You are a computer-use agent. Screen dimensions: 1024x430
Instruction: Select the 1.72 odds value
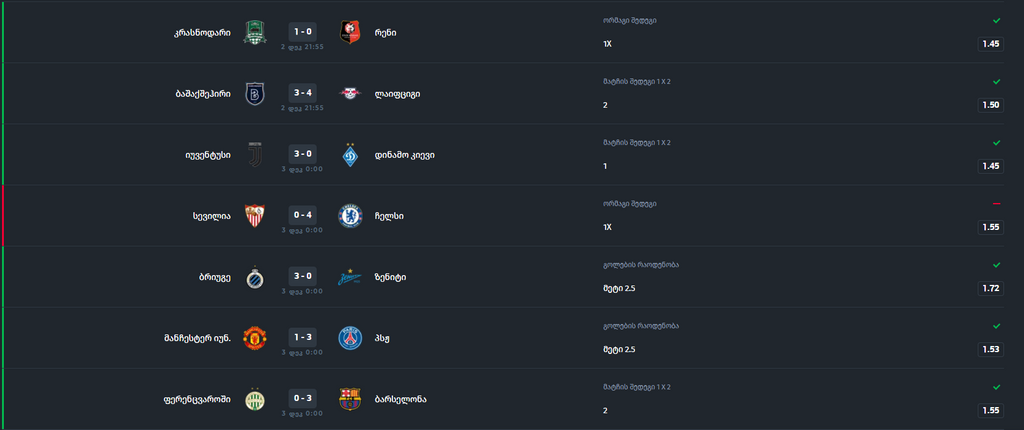pyautogui.click(x=991, y=288)
